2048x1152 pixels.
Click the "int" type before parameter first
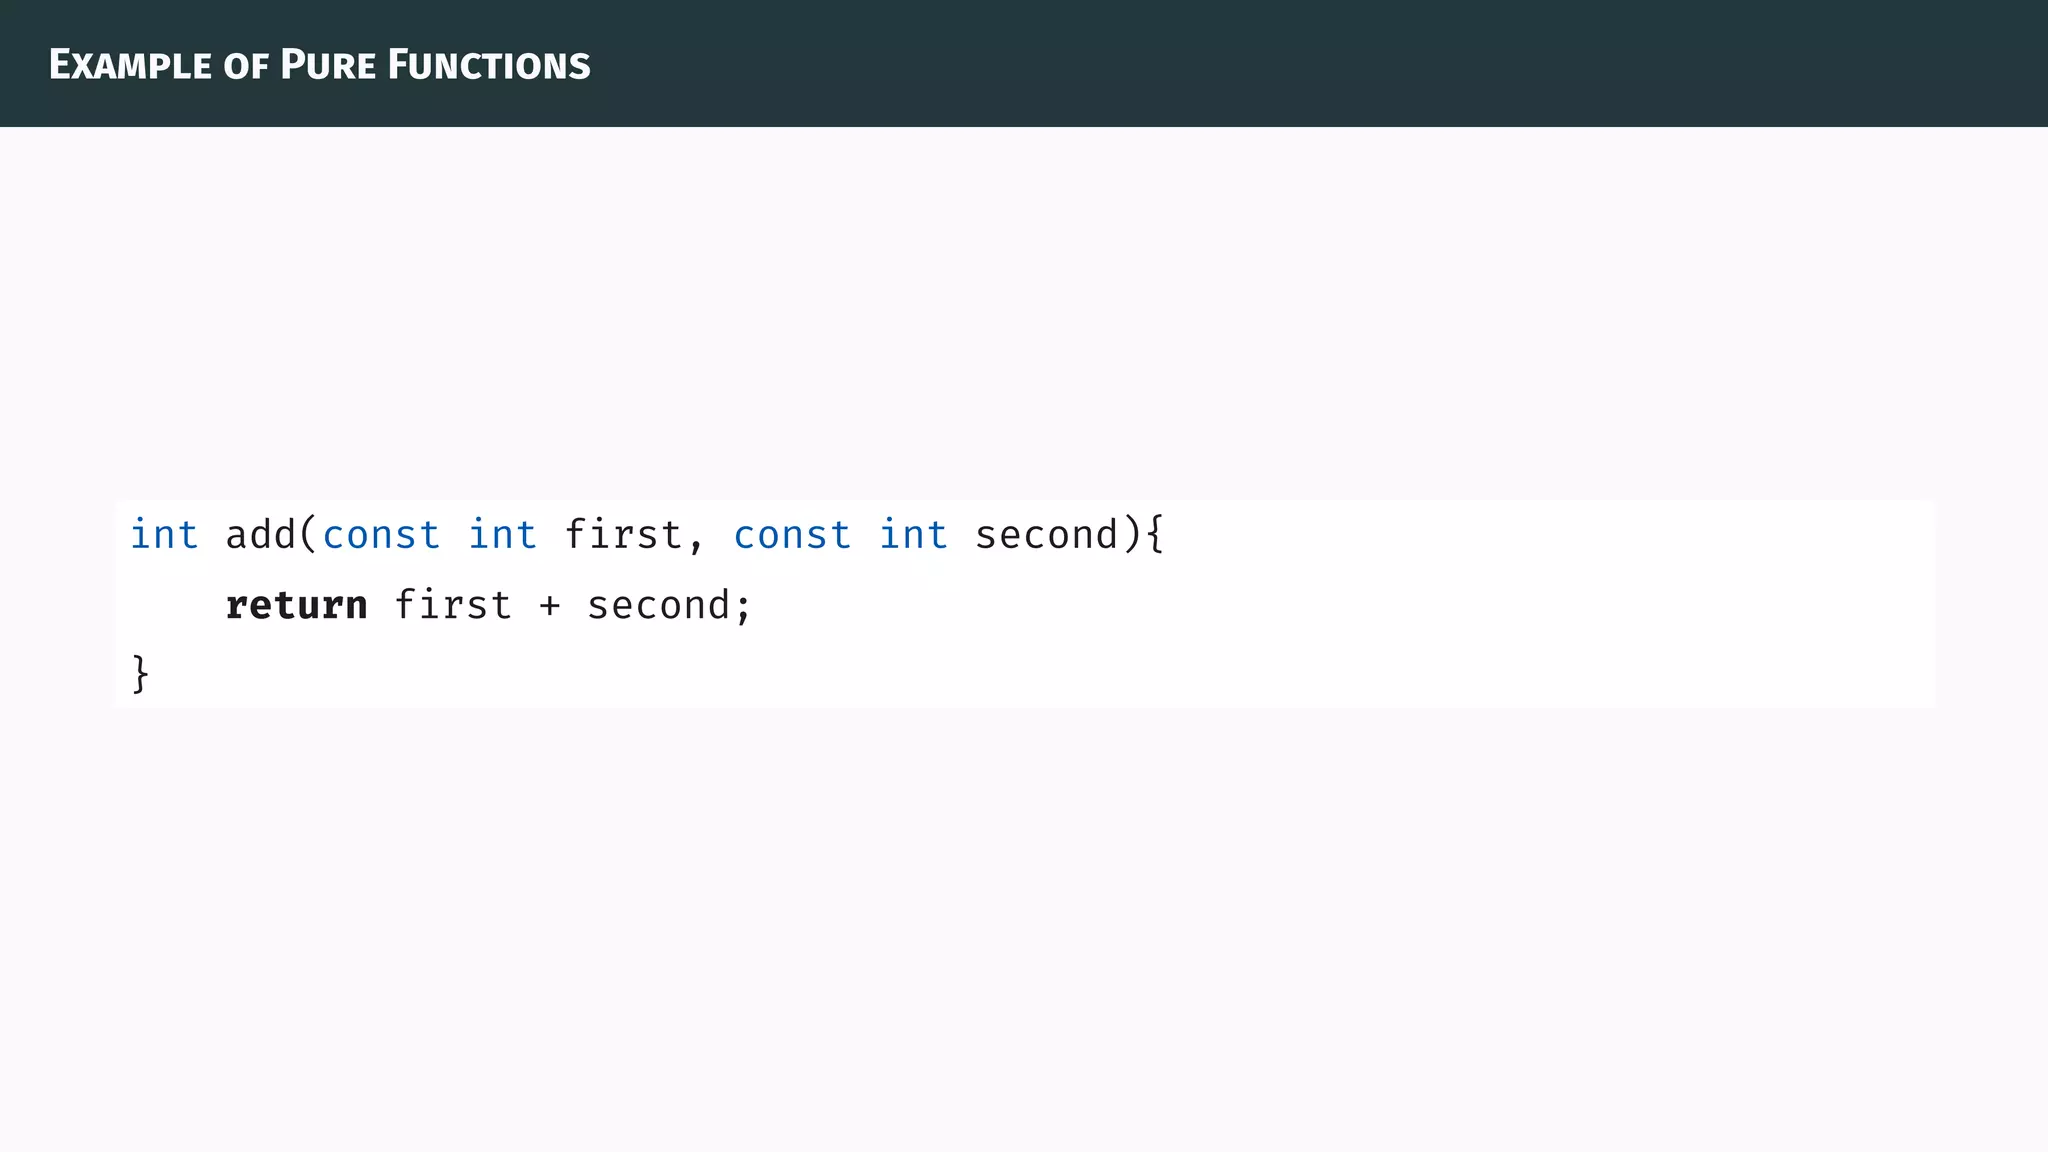click(x=502, y=535)
